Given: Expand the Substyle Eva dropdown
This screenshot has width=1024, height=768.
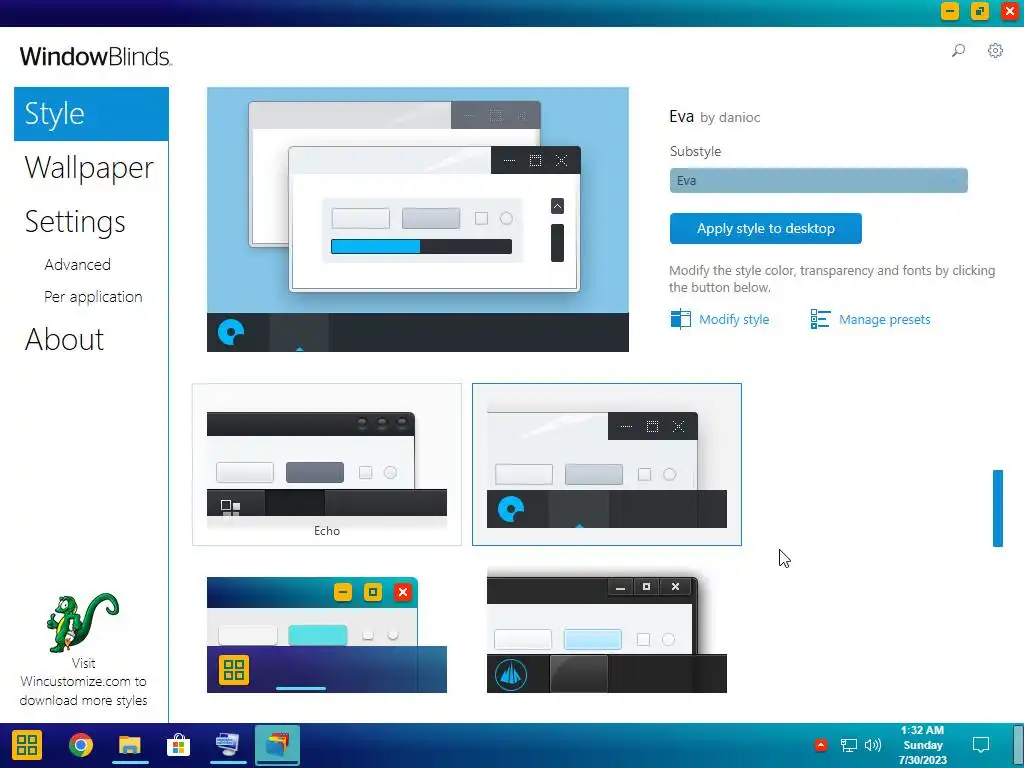Looking at the screenshot, I should pyautogui.click(x=818, y=180).
